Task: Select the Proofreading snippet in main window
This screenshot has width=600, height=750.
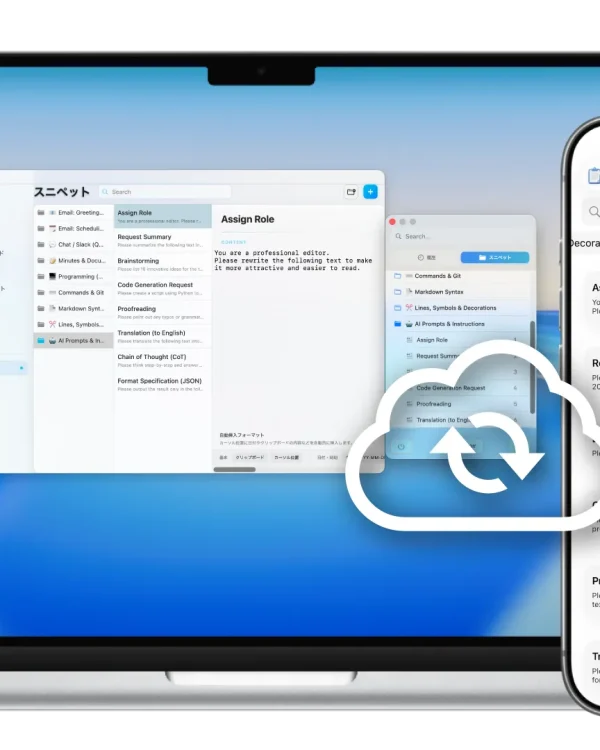Action: pos(163,312)
